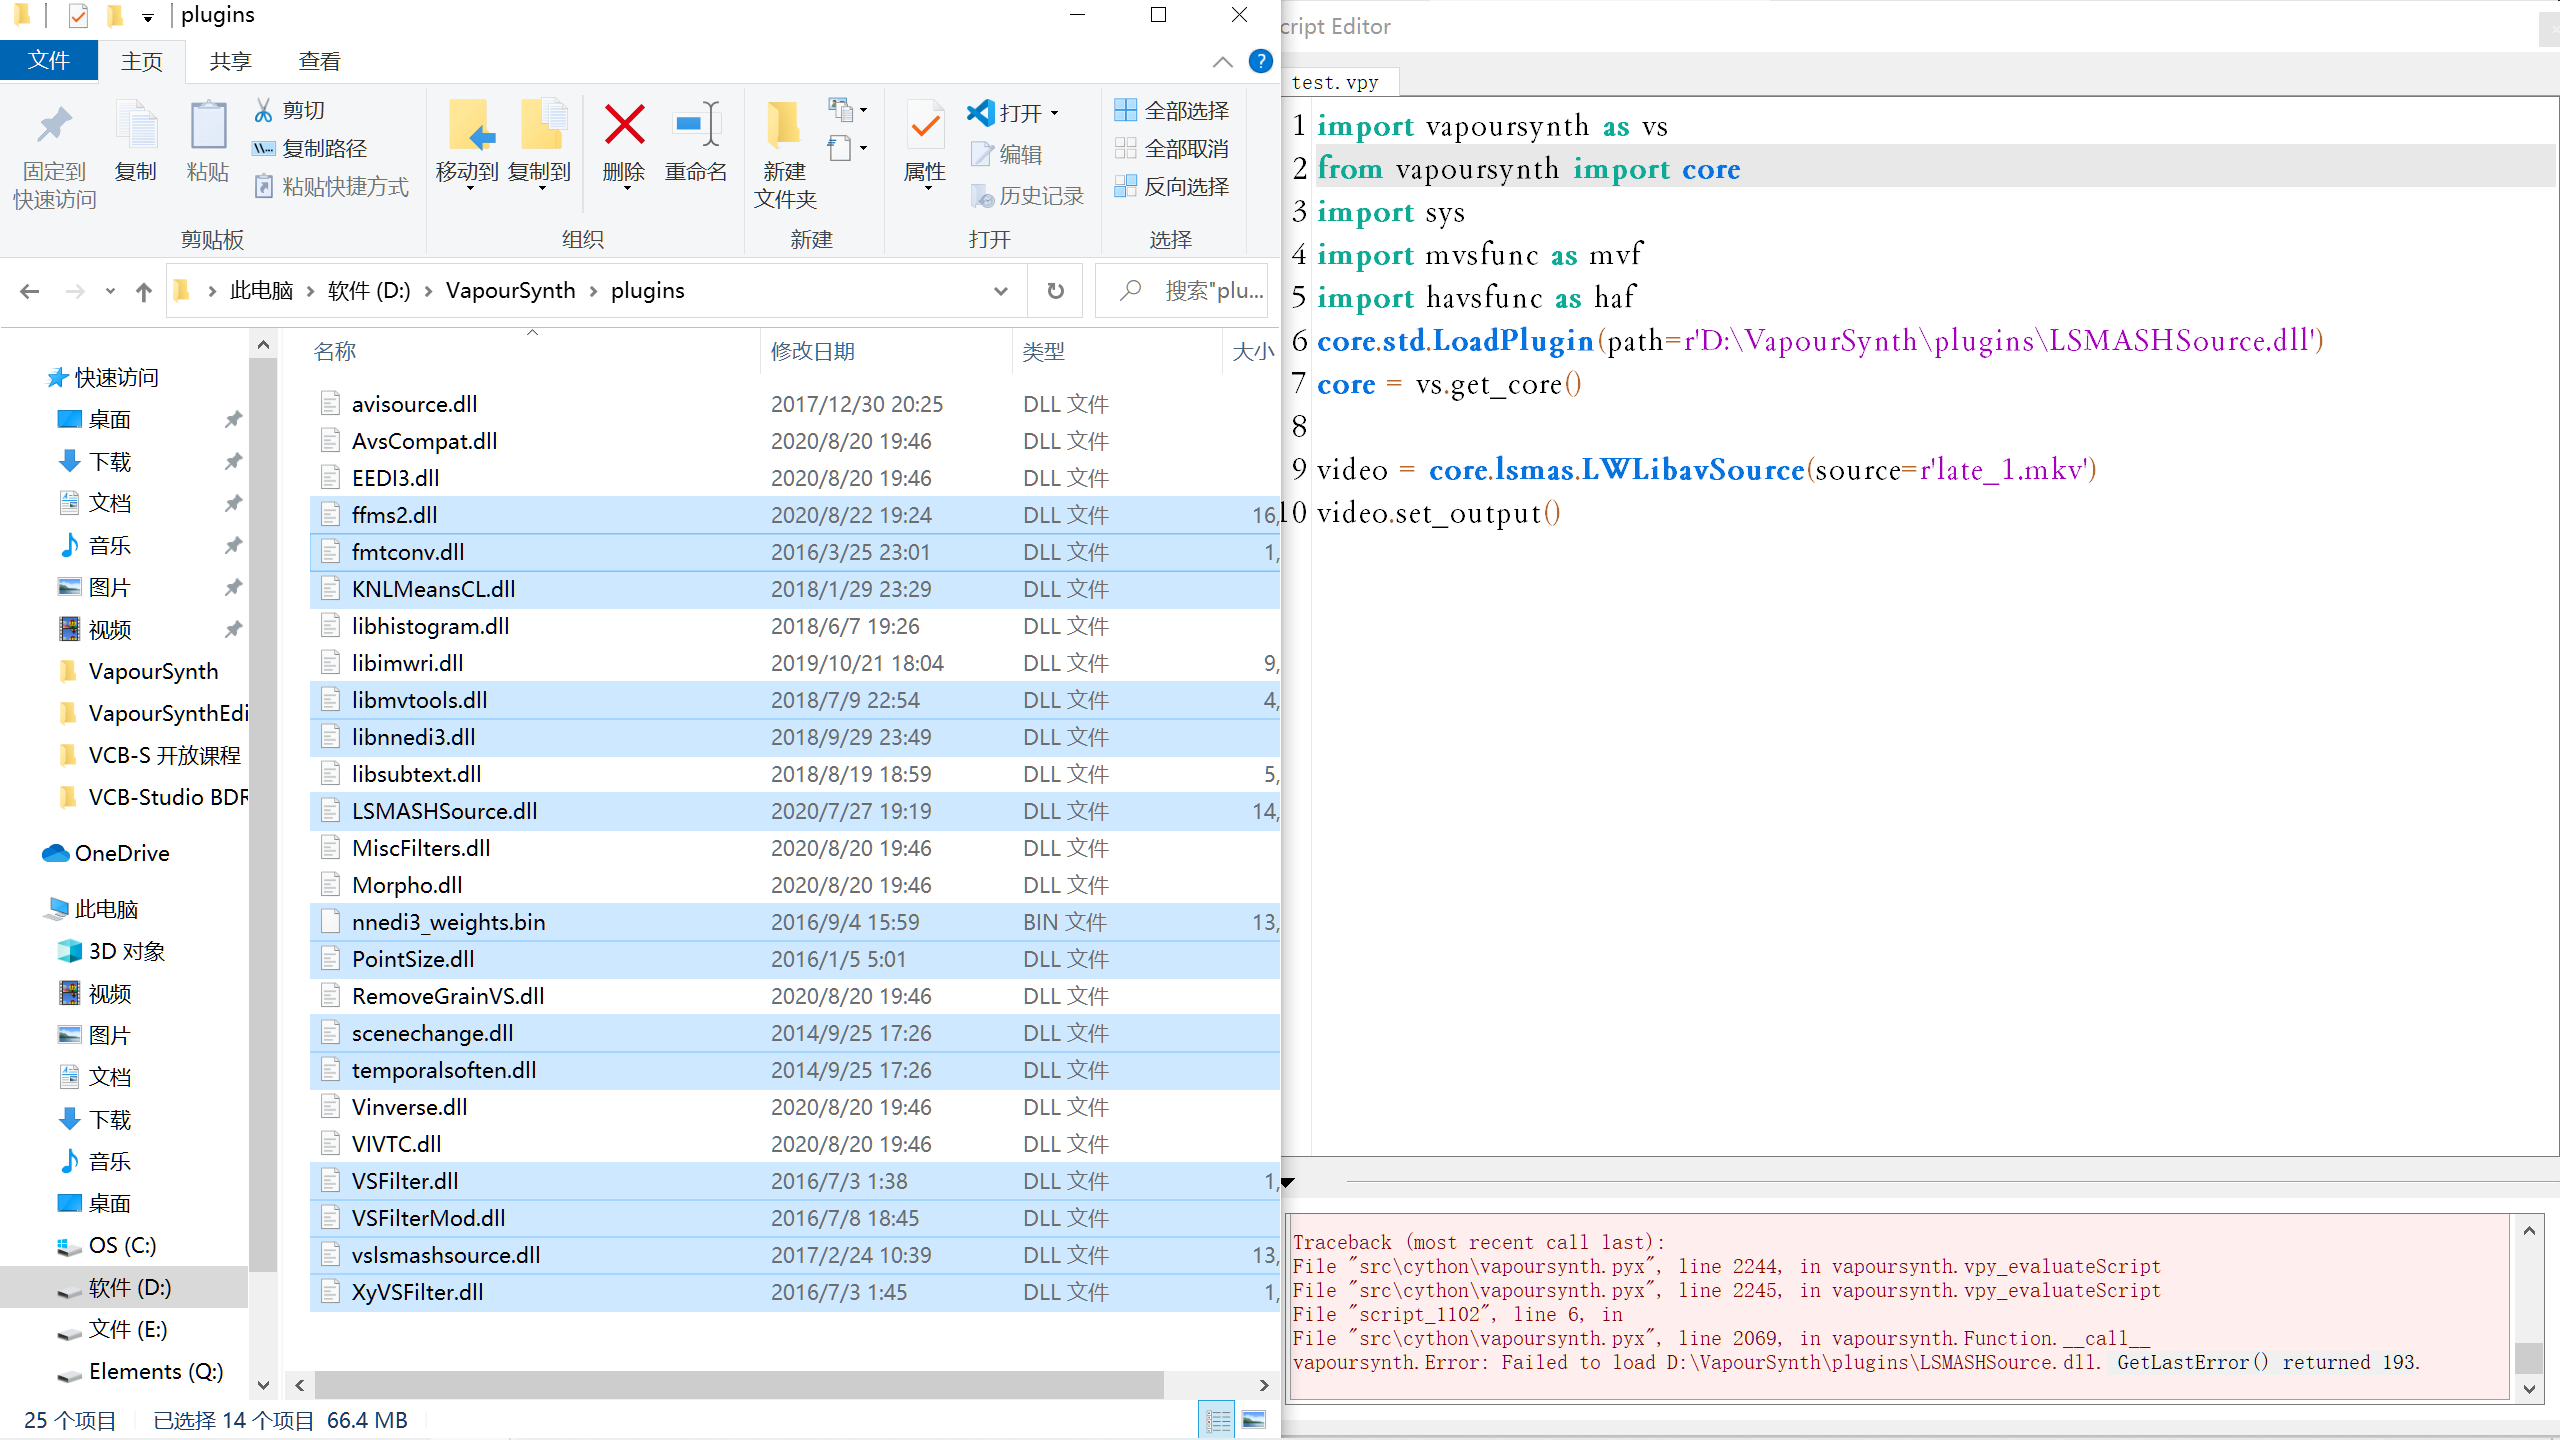The height and width of the screenshot is (1440, 2560).
Task: Select the test.vpy editor tab
Action: [1336, 82]
